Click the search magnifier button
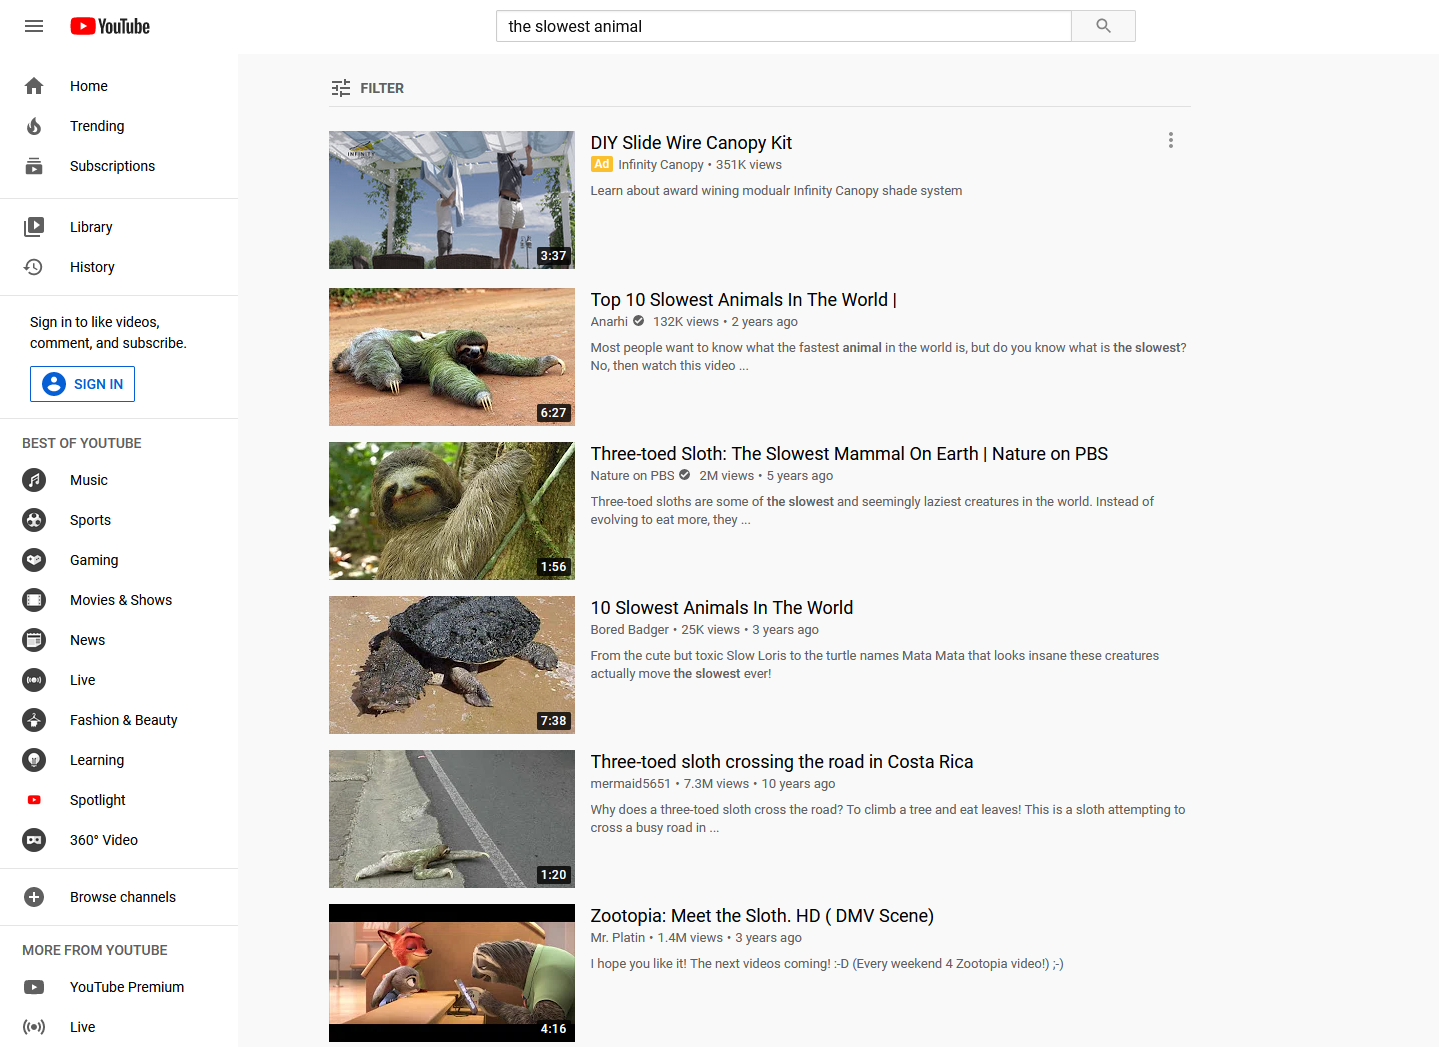1439x1047 pixels. 1103,26
